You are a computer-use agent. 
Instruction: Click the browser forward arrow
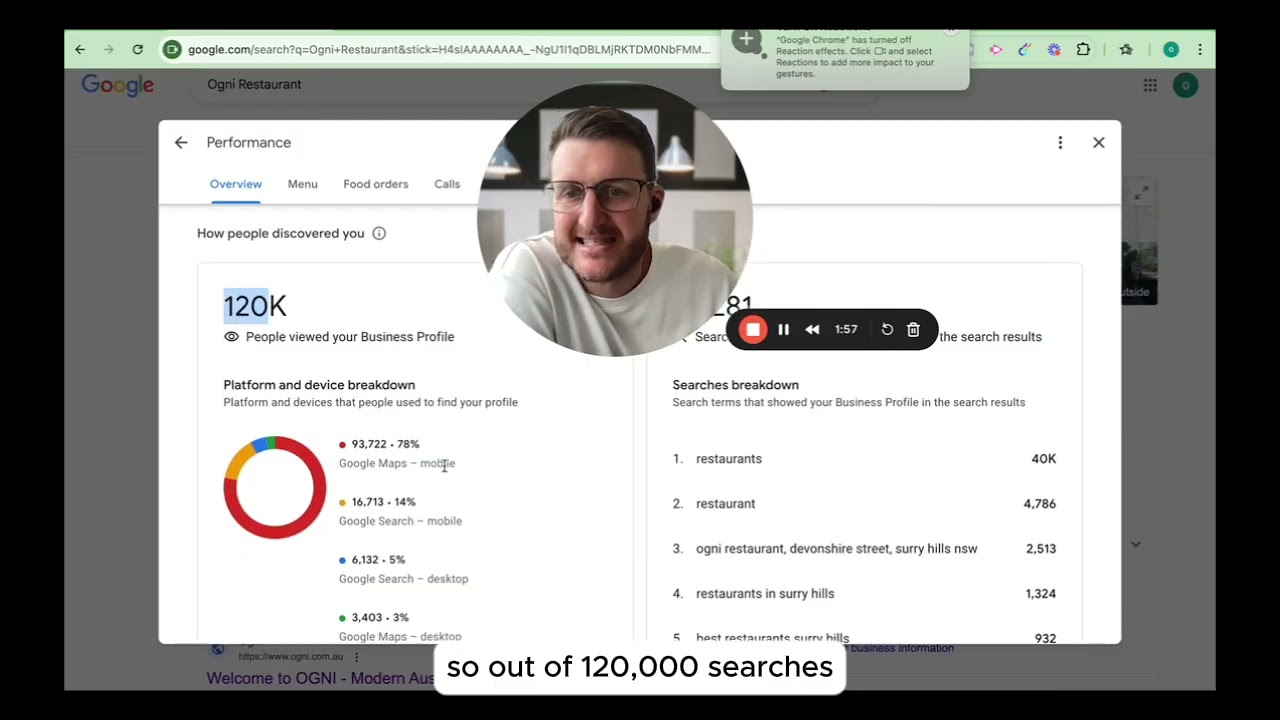click(x=108, y=49)
